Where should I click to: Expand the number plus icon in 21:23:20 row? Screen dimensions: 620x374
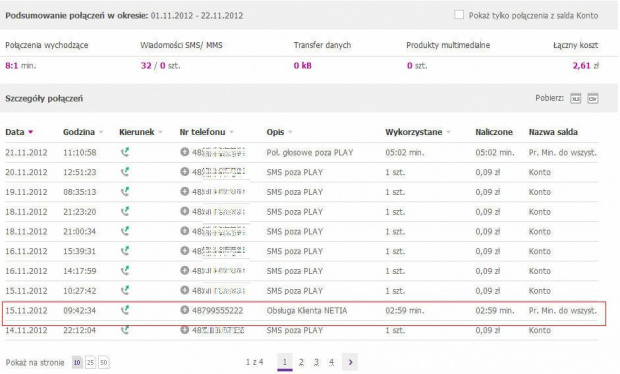(x=184, y=211)
